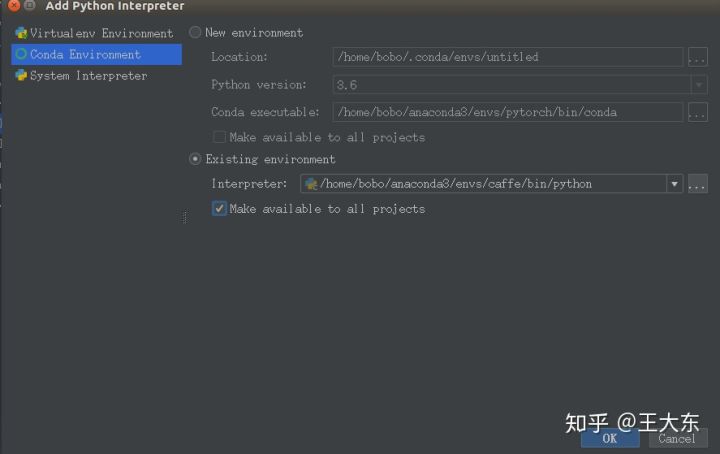Select the New environment radio button
This screenshot has height=454, width=720.
[x=195, y=32]
